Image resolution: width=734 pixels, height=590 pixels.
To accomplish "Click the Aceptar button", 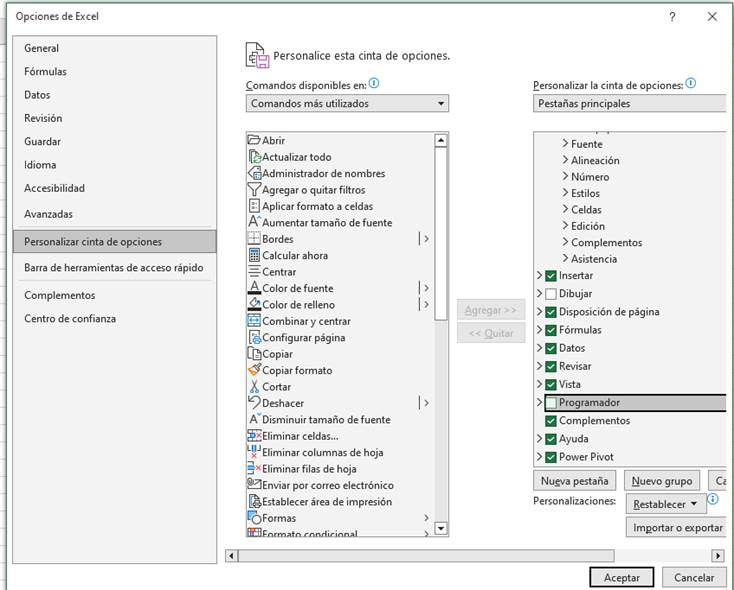I will [621, 577].
